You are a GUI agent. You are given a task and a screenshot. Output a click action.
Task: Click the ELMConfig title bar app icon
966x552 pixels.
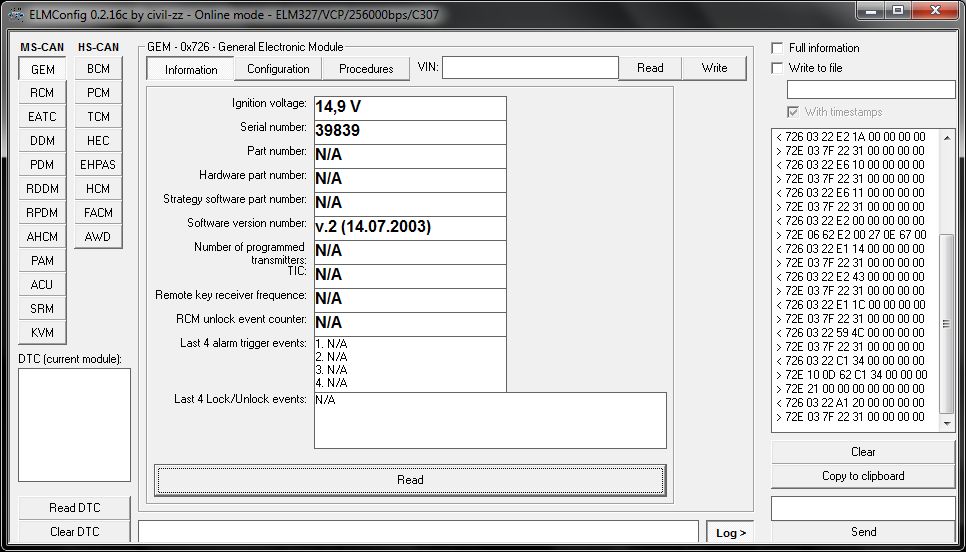15,14
